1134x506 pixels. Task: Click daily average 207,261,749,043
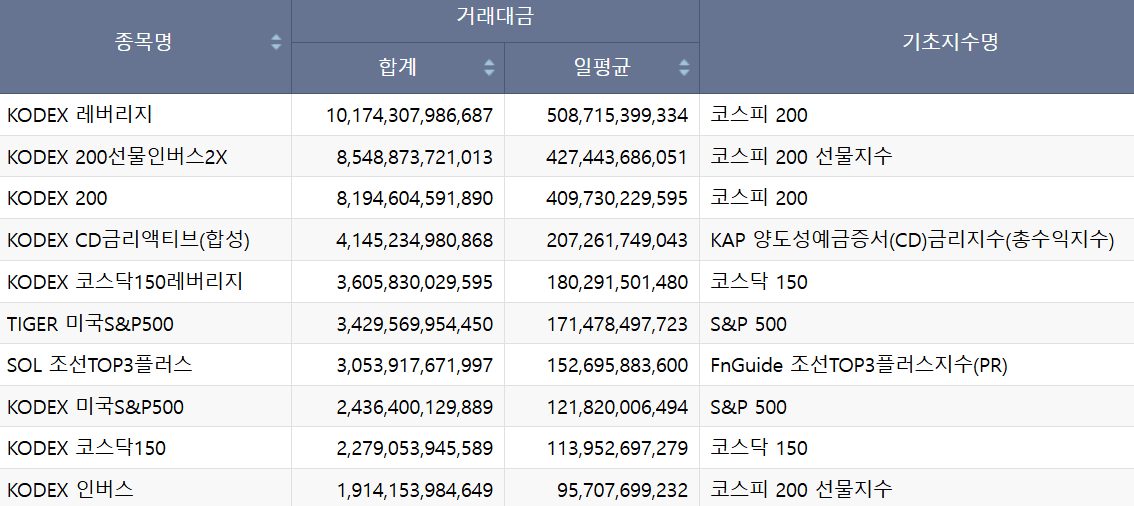(617, 241)
